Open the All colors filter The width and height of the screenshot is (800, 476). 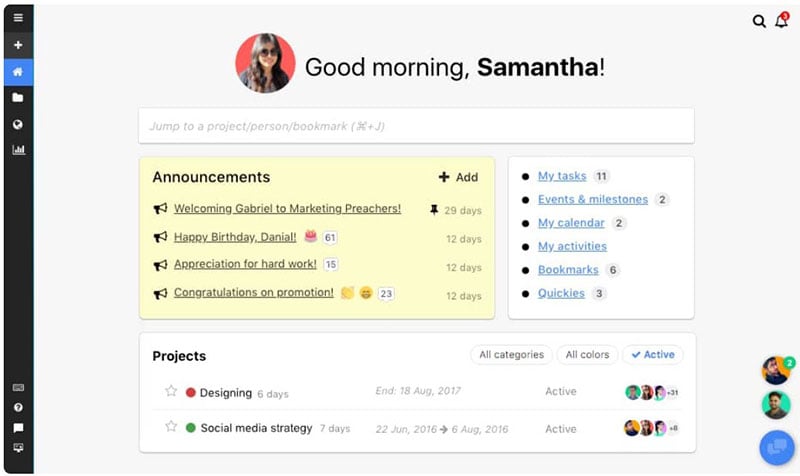click(x=587, y=355)
